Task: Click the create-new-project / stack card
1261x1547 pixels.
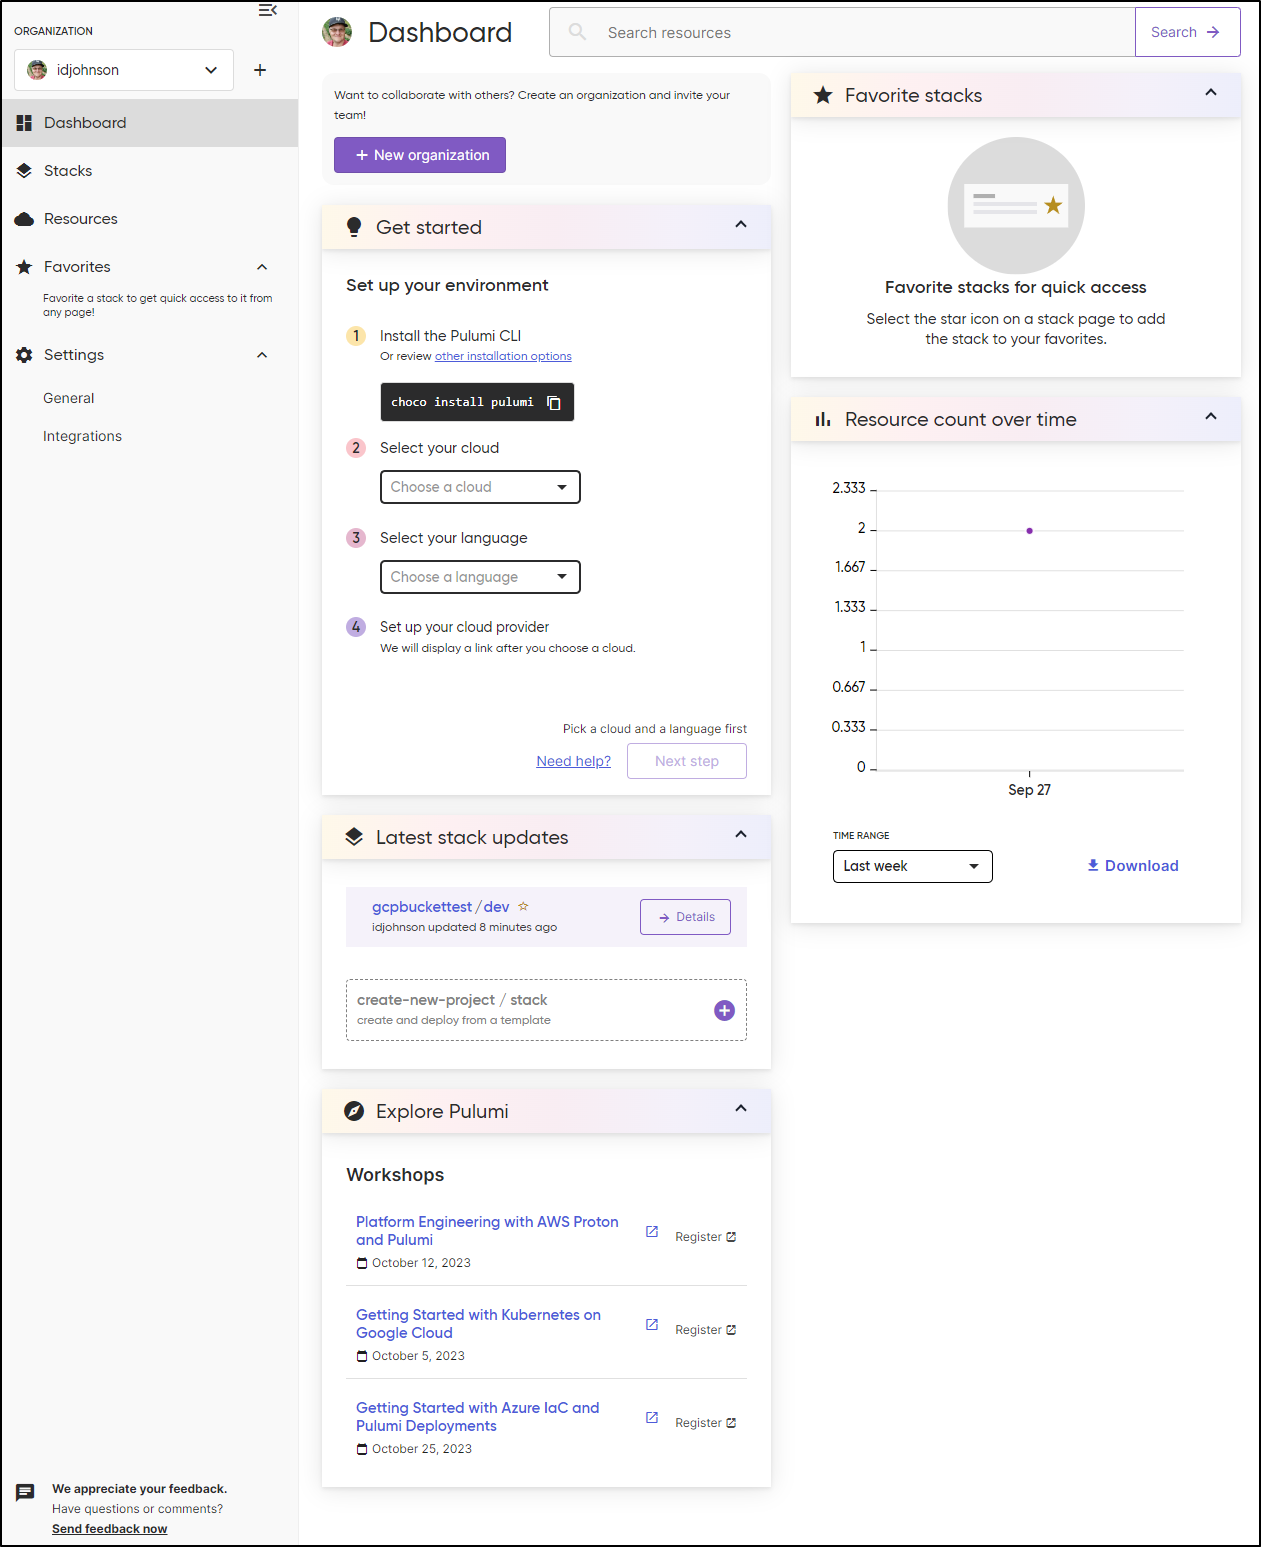Action: click(x=546, y=1010)
